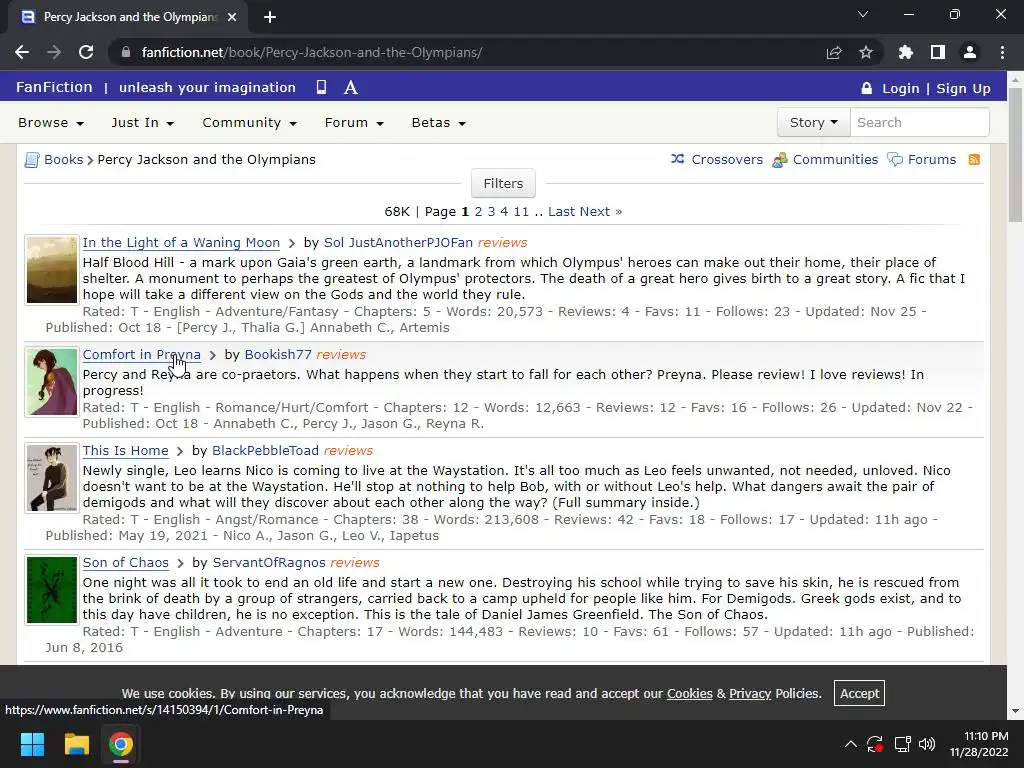The height and width of the screenshot is (768, 1024).
Task: Go to page 2 of results
Action: [478, 212]
